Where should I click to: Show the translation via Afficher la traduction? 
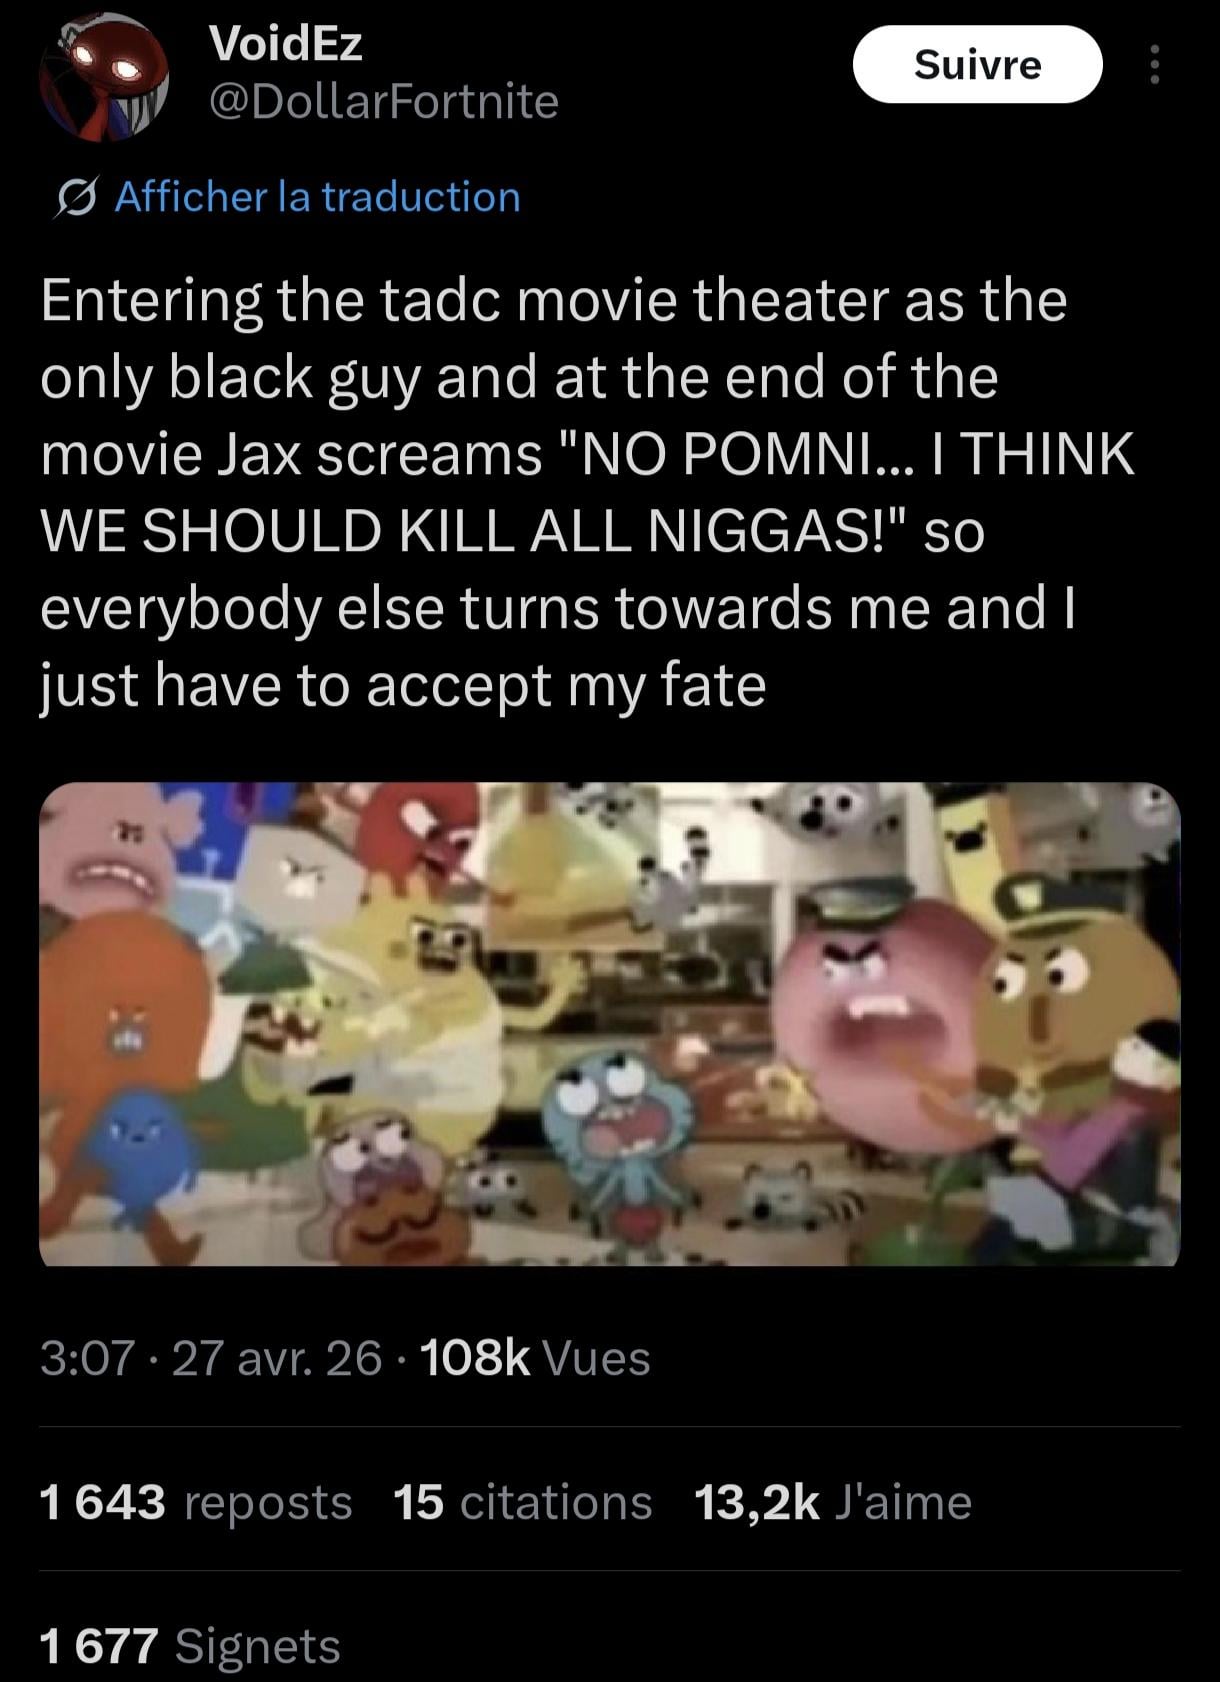(317, 197)
